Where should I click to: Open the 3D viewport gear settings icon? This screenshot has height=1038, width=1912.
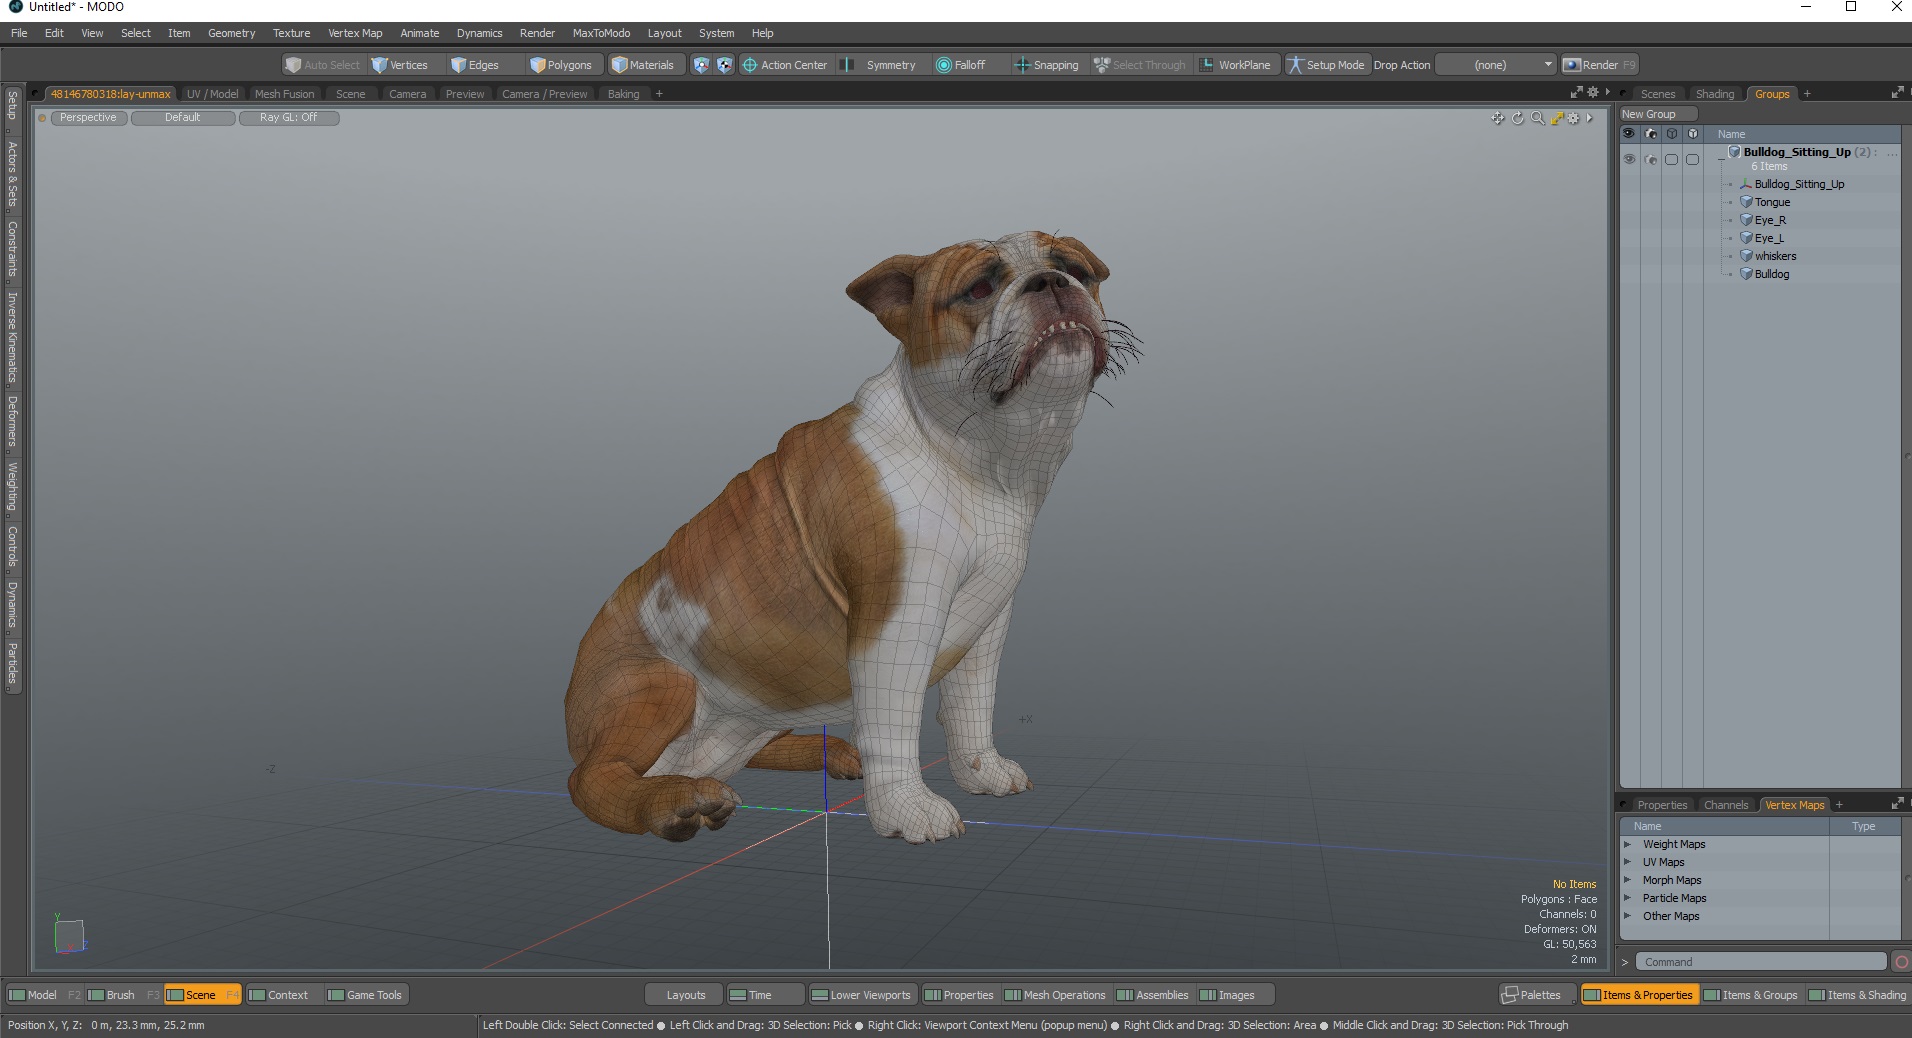1573,118
